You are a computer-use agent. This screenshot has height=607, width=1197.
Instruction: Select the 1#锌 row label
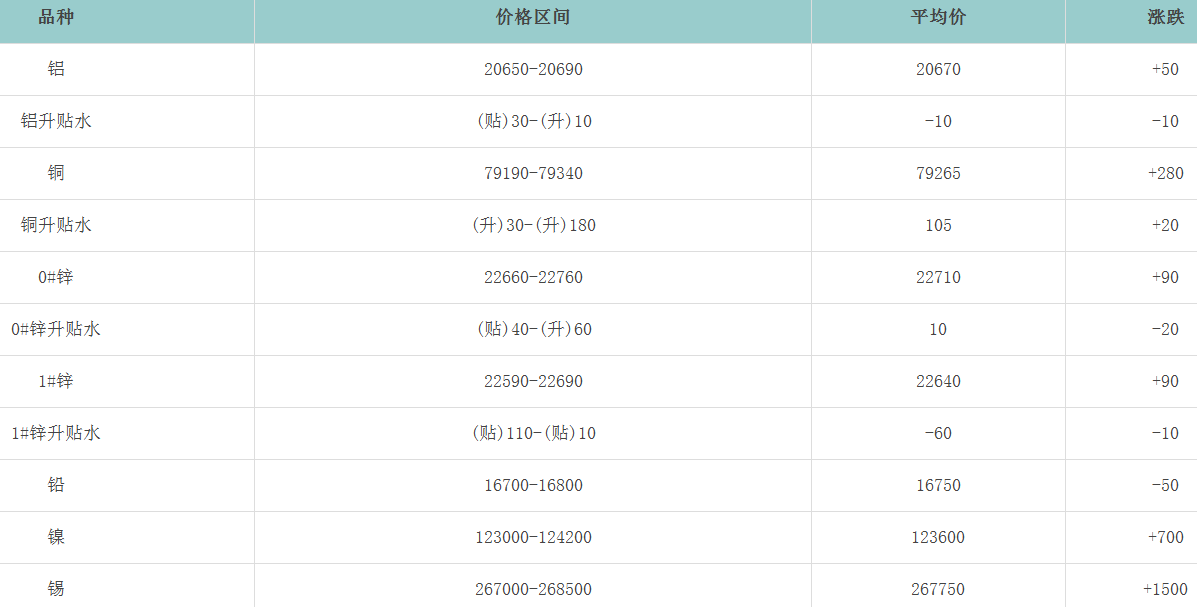(x=56, y=382)
